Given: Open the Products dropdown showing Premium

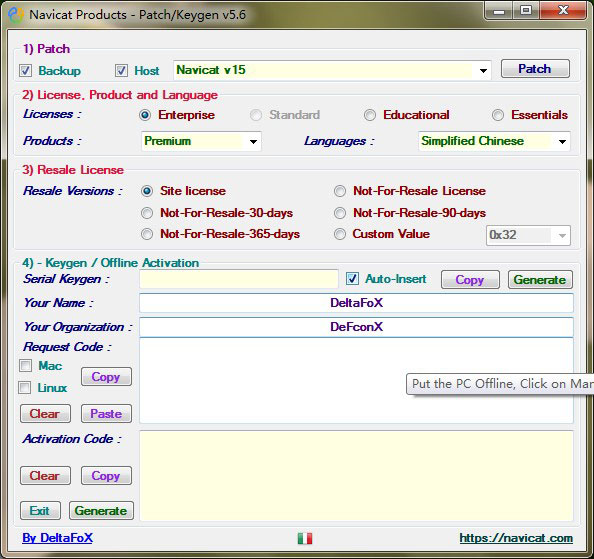Looking at the screenshot, I should click(x=201, y=141).
